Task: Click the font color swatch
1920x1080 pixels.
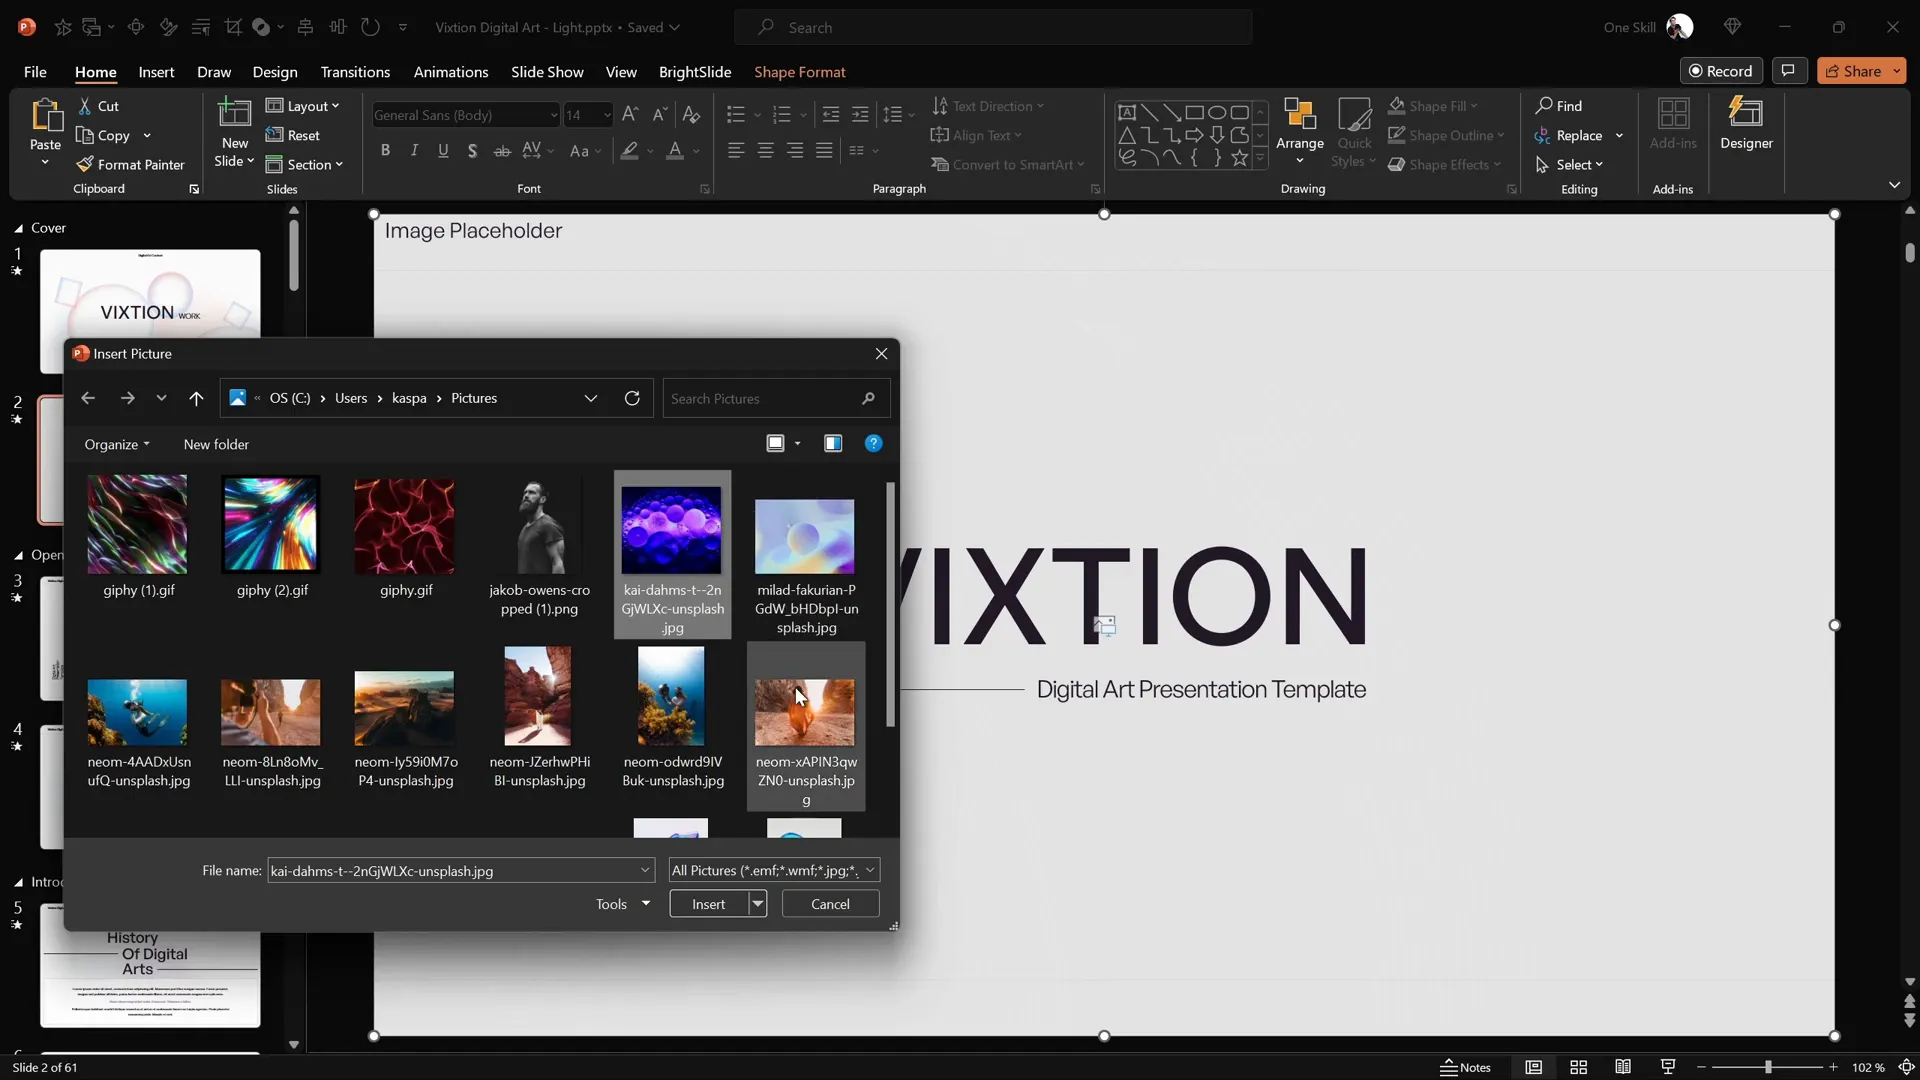Action: pyautogui.click(x=675, y=151)
